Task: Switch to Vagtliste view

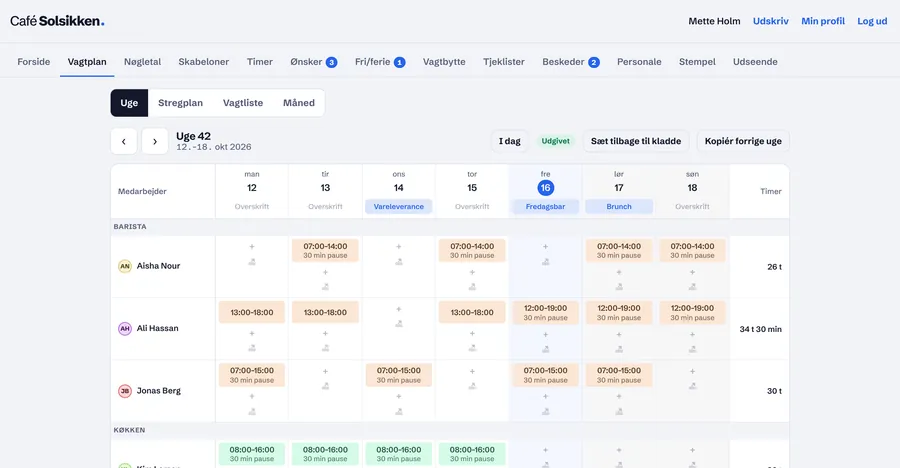Action: (243, 103)
